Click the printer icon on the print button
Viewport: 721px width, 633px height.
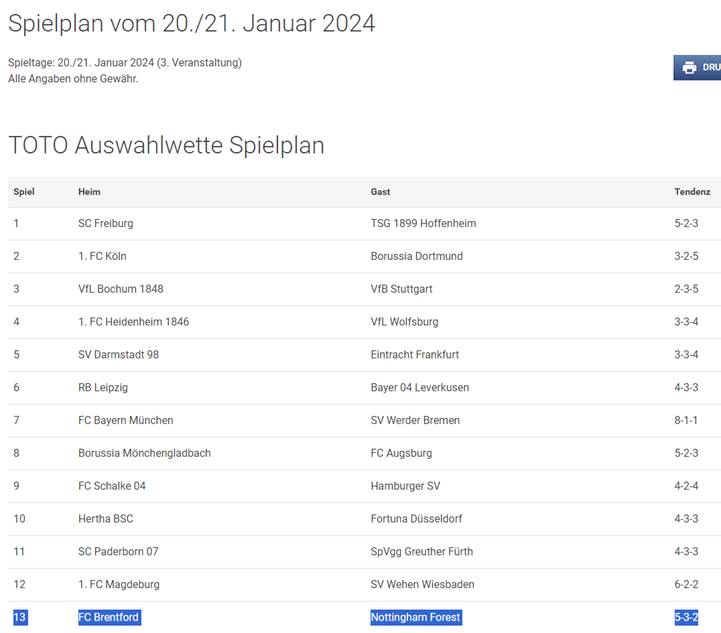689,68
